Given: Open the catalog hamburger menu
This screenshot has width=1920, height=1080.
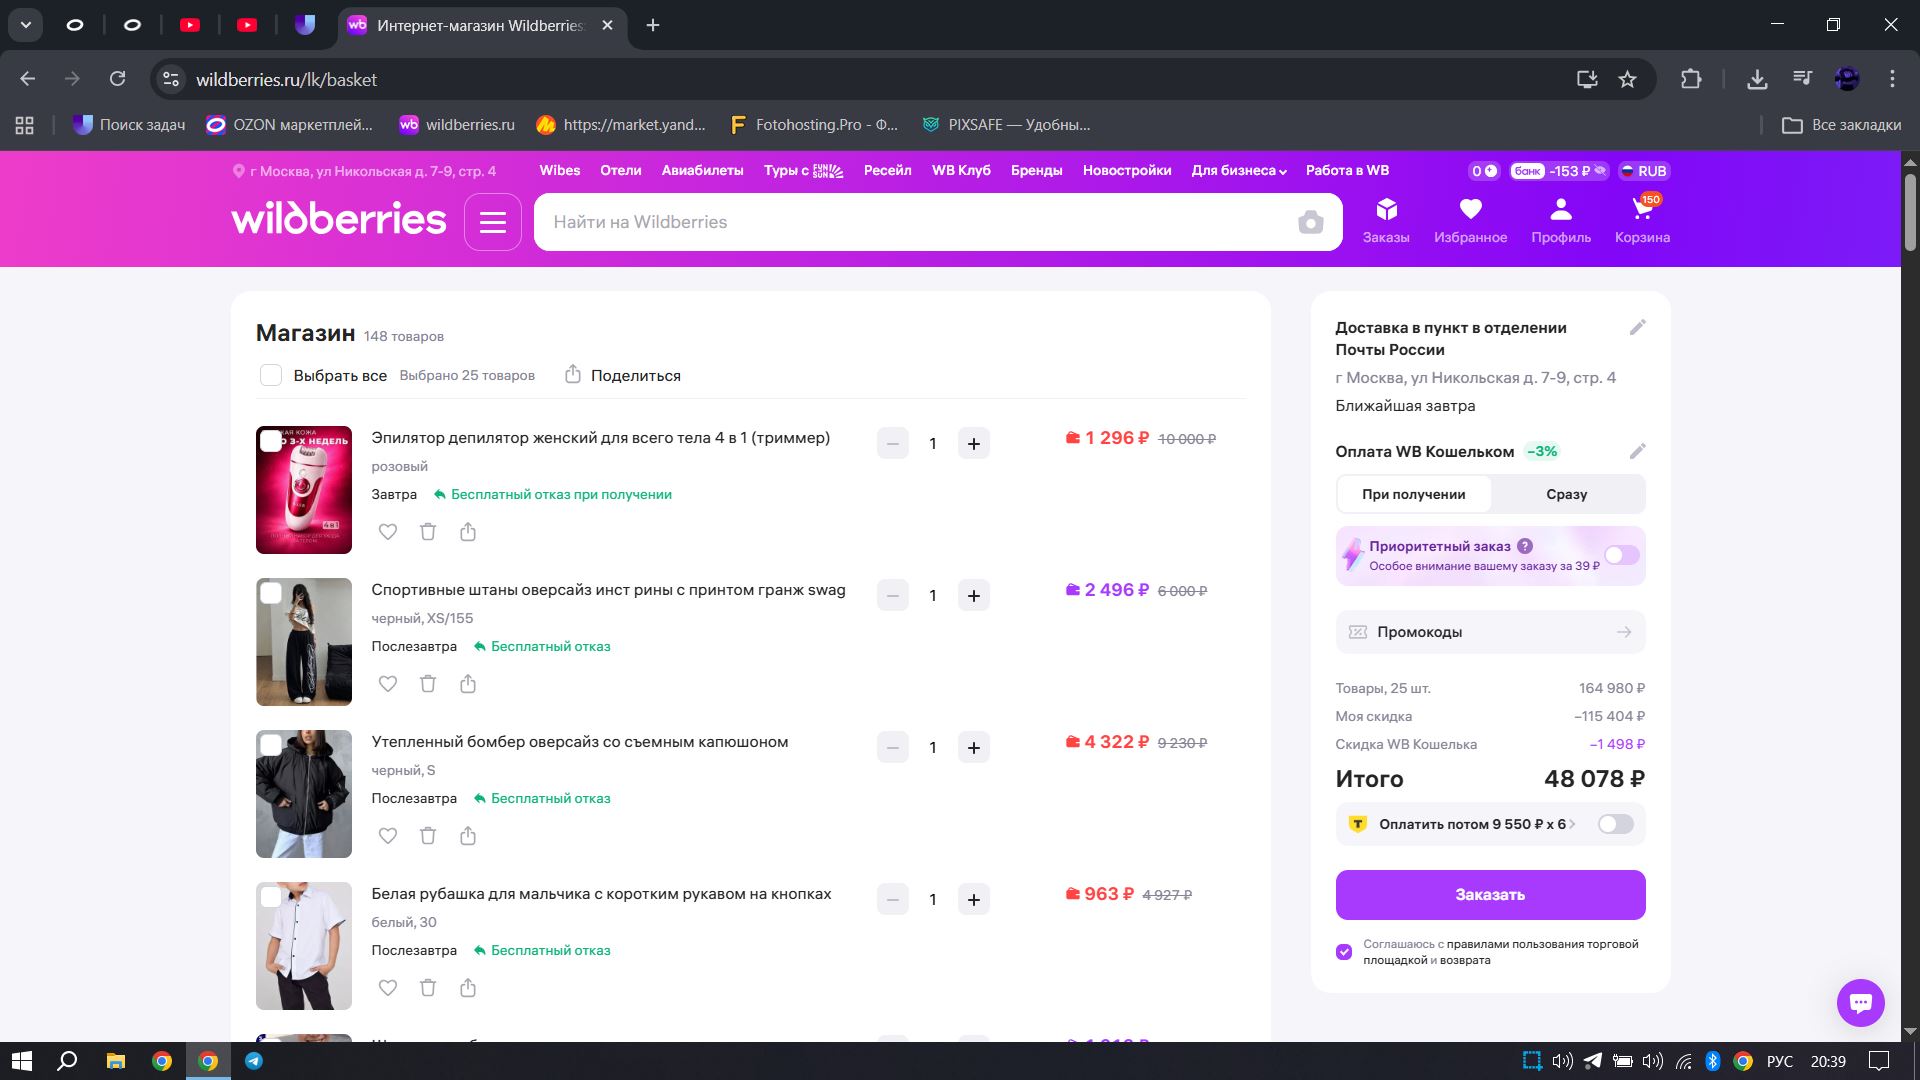Looking at the screenshot, I should coord(492,222).
